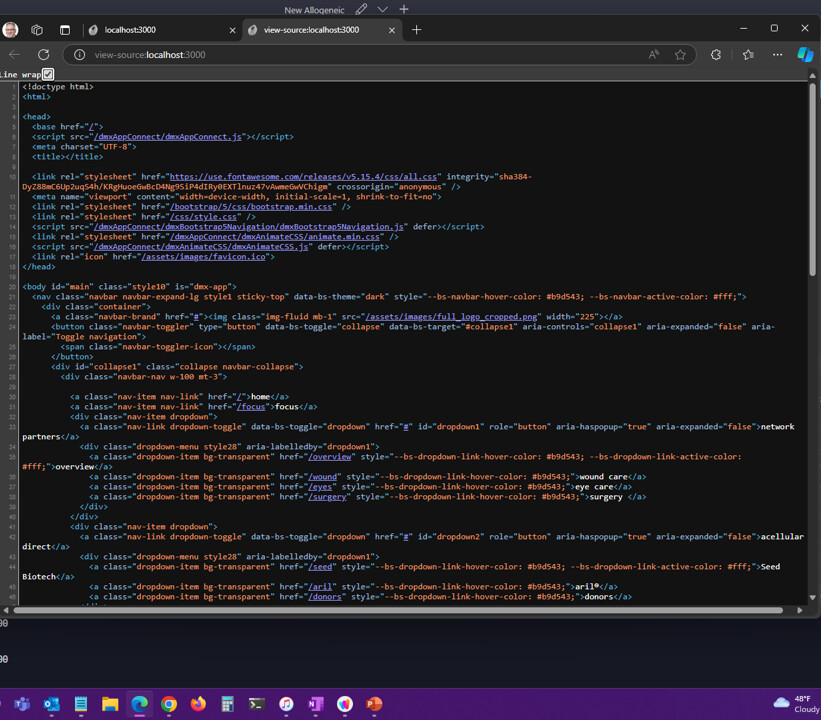Add this page to favorites
Screen dimensions: 821x720
click(x=679, y=55)
